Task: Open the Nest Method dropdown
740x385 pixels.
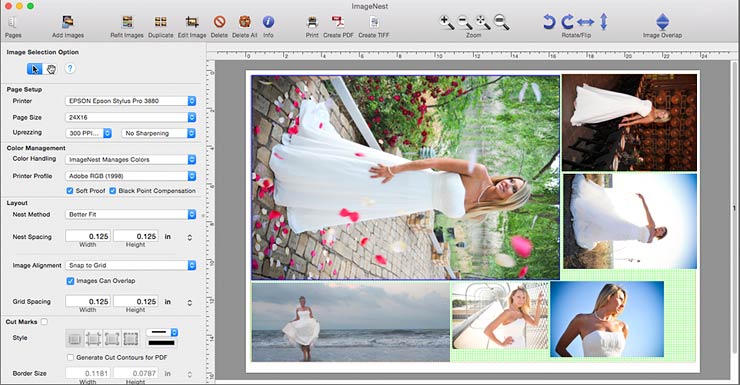Action: pos(130,214)
